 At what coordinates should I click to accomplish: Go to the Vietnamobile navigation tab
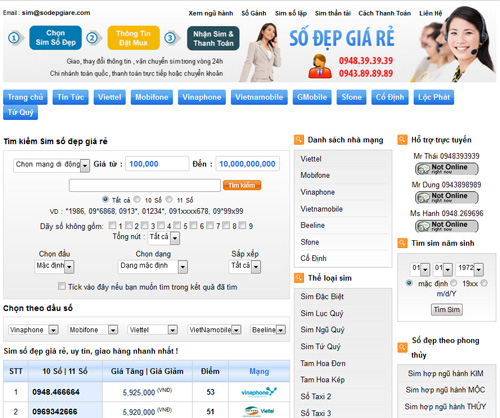(259, 97)
